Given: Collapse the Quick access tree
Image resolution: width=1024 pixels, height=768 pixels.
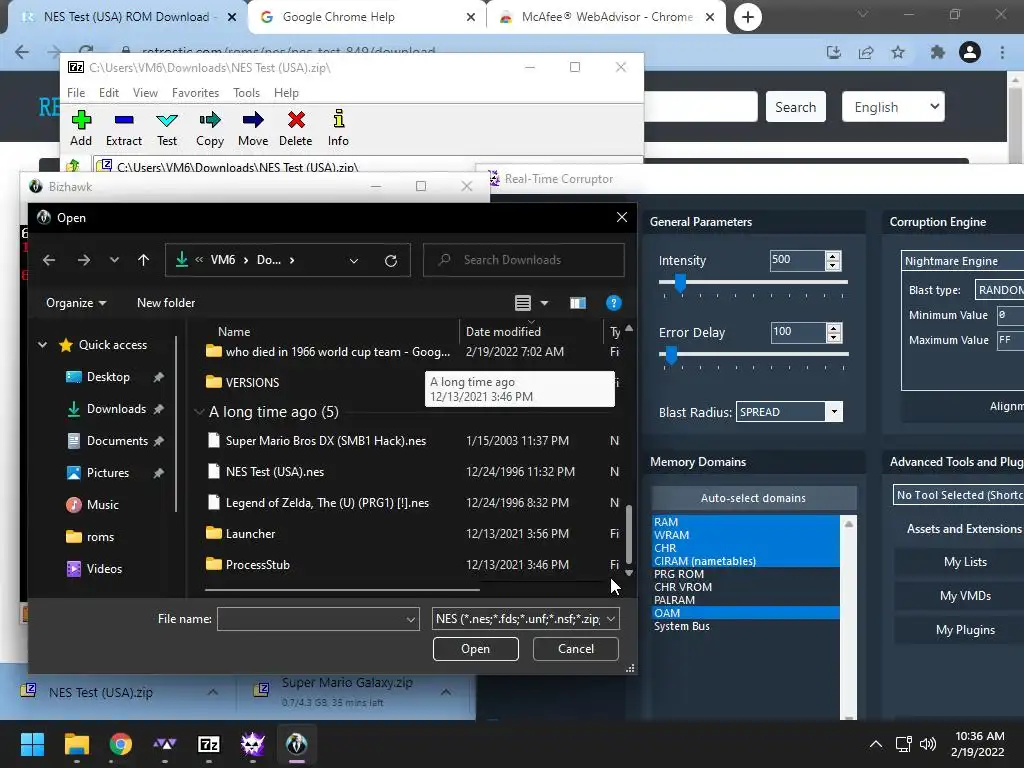Looking at the screenshot, I should click(x=42, y=345).
